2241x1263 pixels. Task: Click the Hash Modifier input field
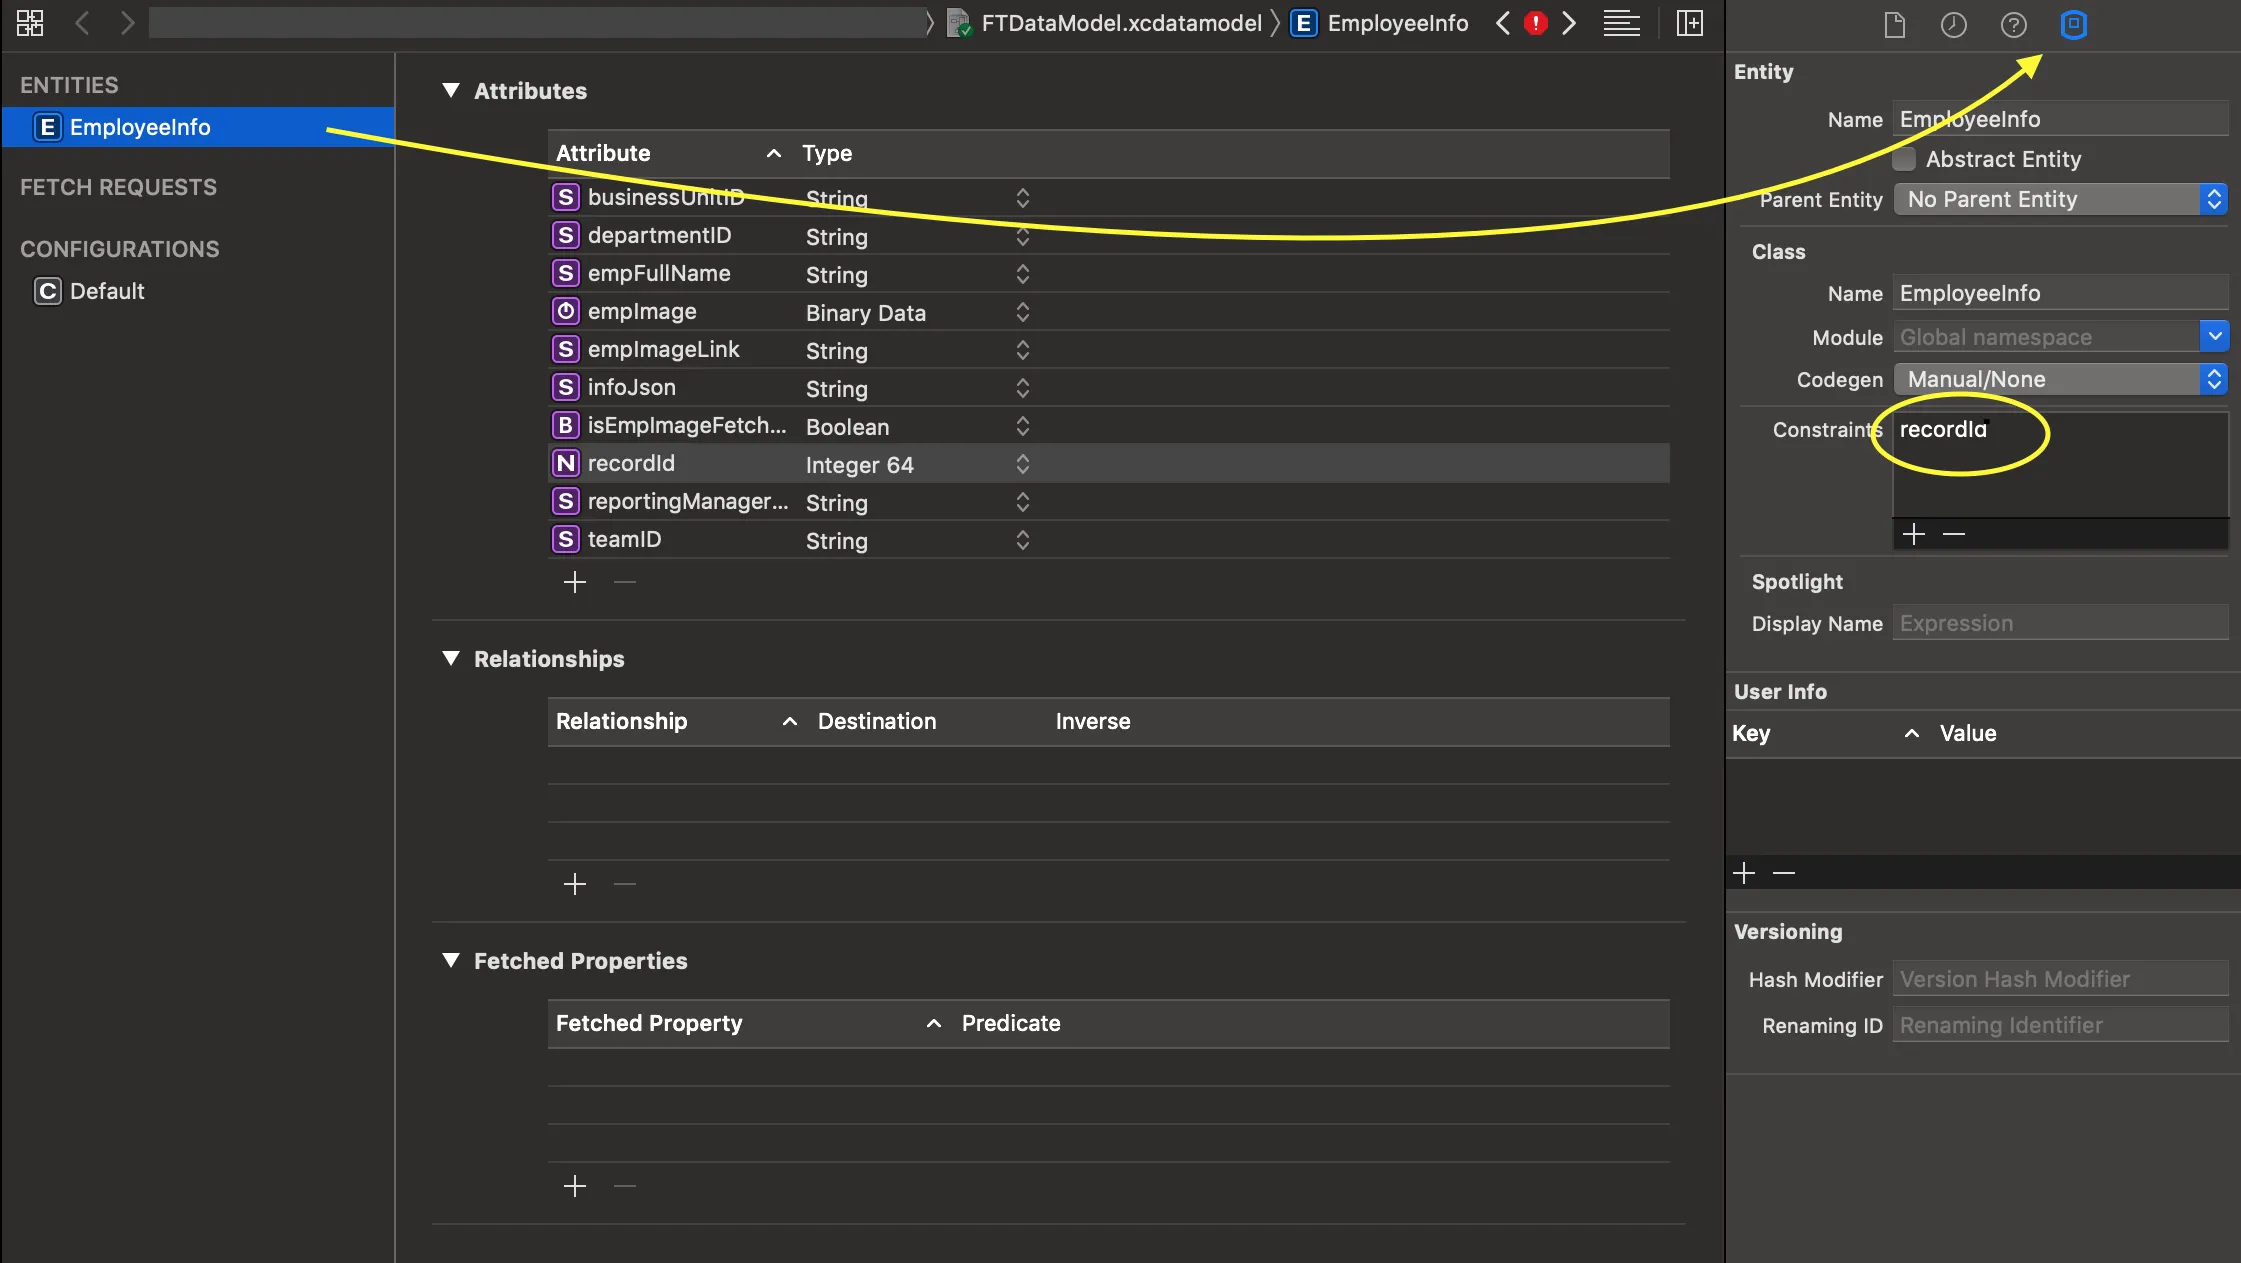coord(2059,979)
